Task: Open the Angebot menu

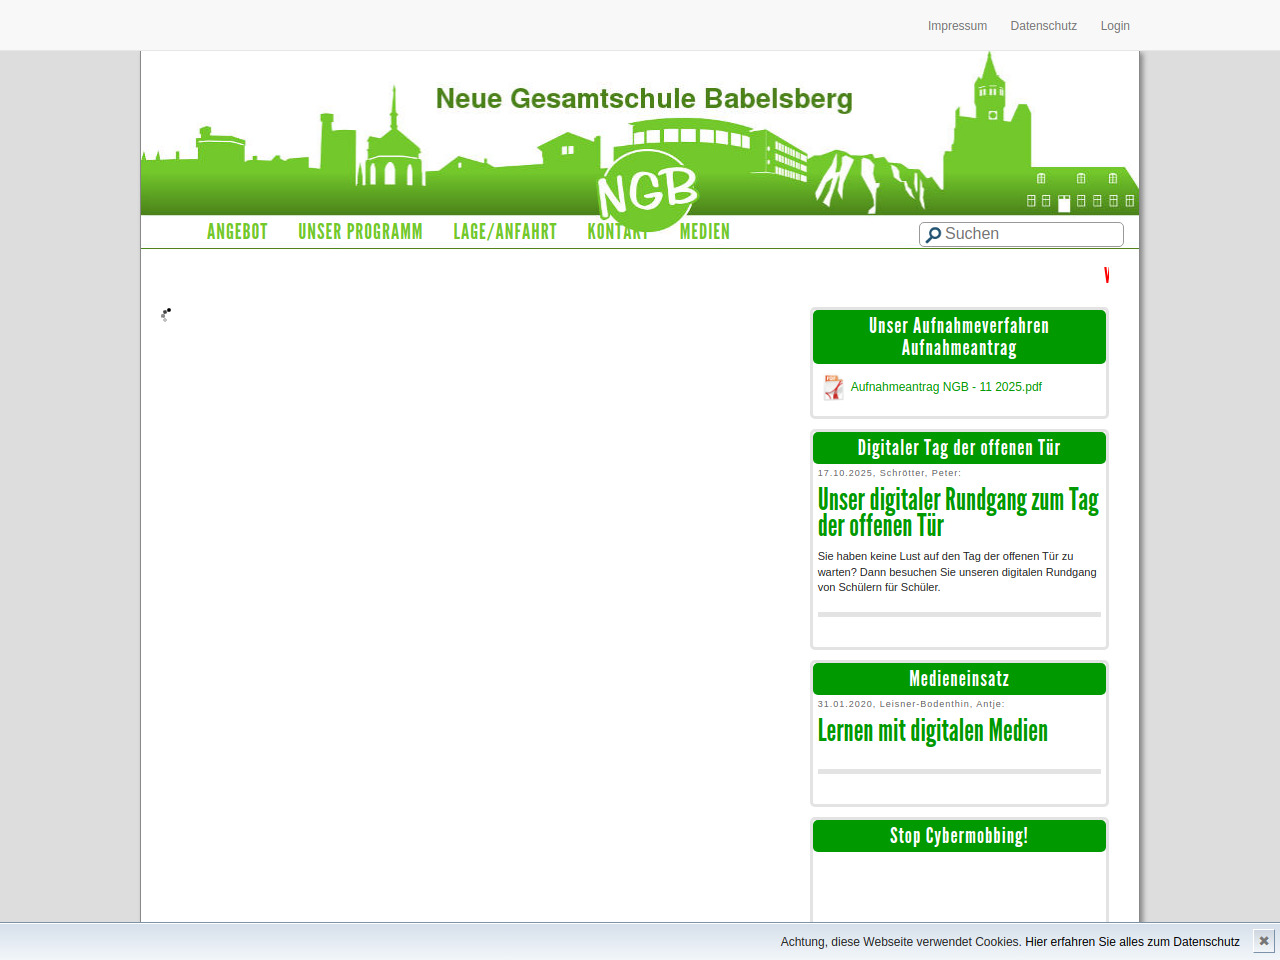Action: coord(237,232)
